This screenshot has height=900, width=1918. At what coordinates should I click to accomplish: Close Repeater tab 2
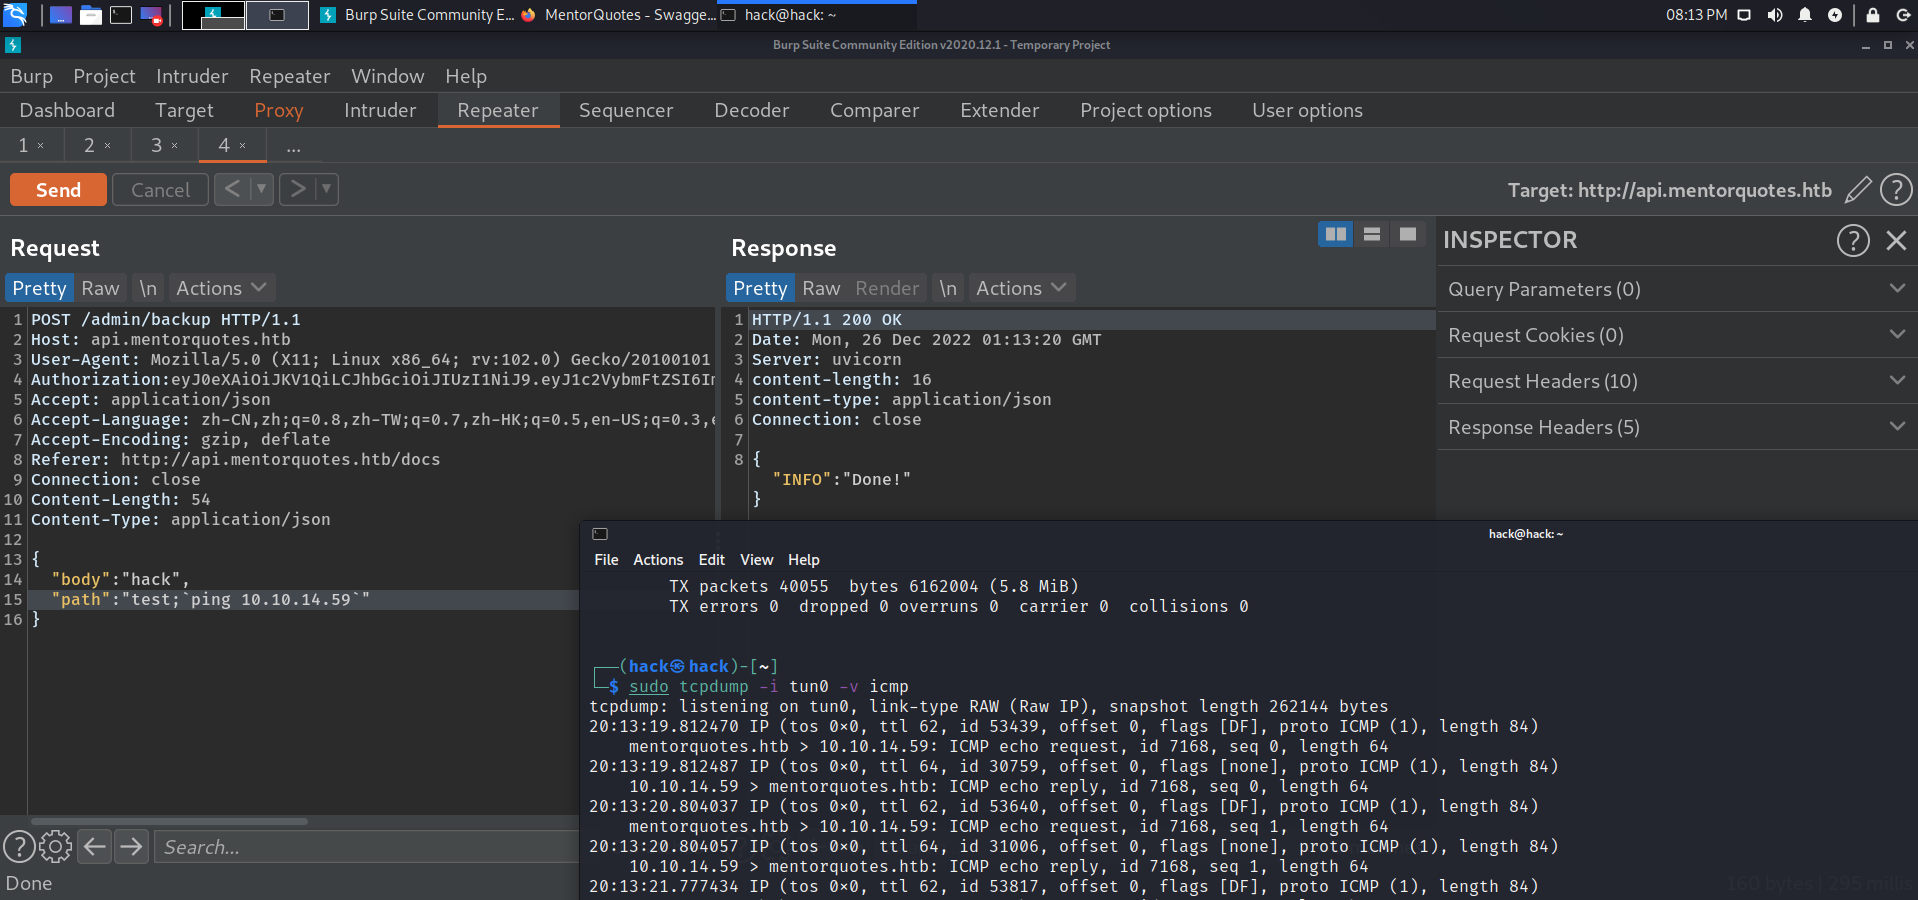[x=108, y=146]
